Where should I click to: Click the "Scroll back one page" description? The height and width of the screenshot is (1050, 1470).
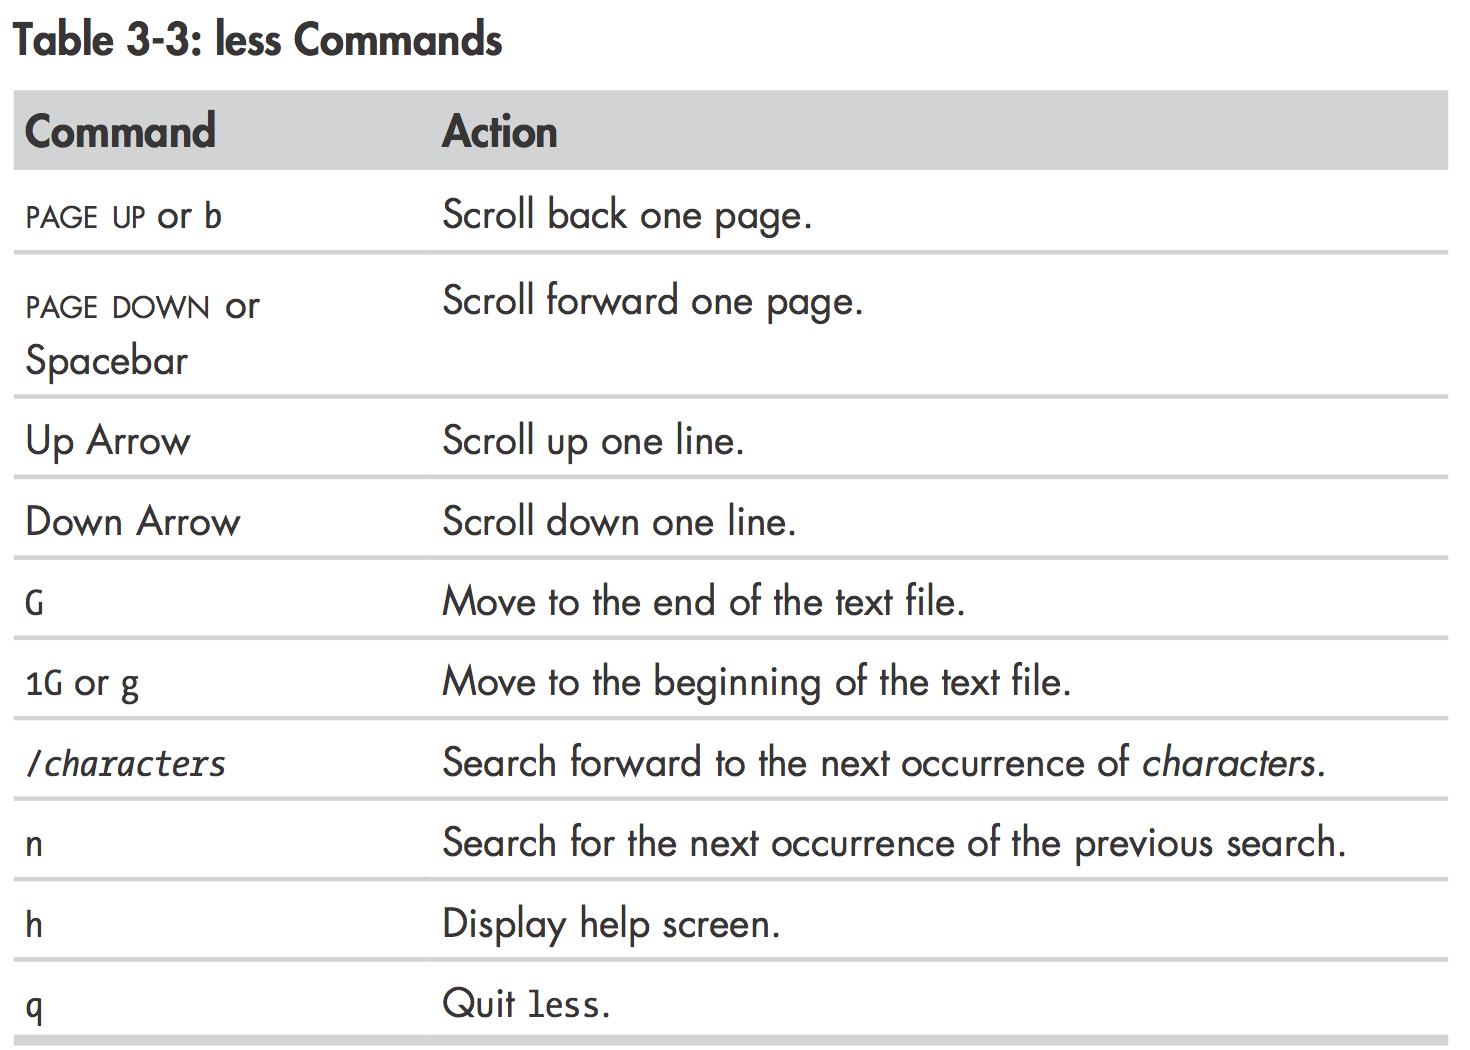(x=626, y=216)
